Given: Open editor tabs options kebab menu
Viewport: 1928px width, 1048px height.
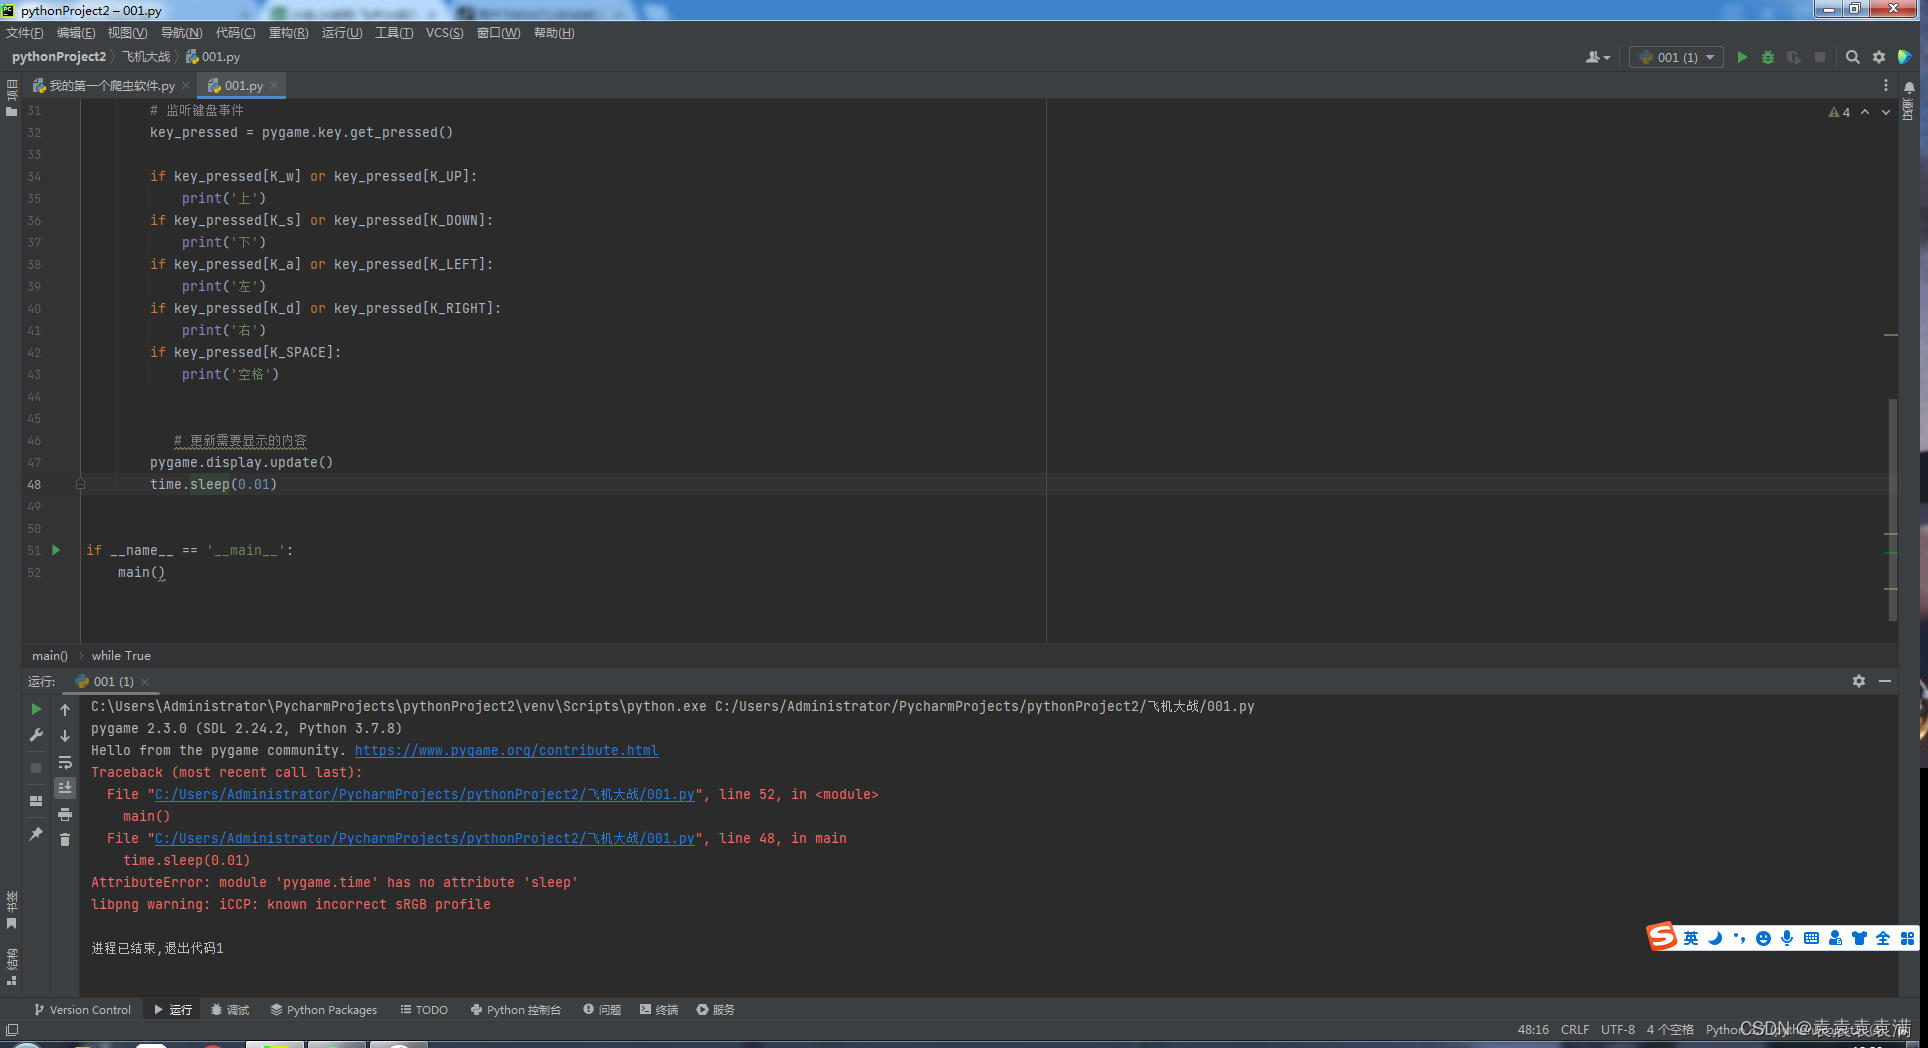Looking at the screenshot, I should [x=1886, y=86].
